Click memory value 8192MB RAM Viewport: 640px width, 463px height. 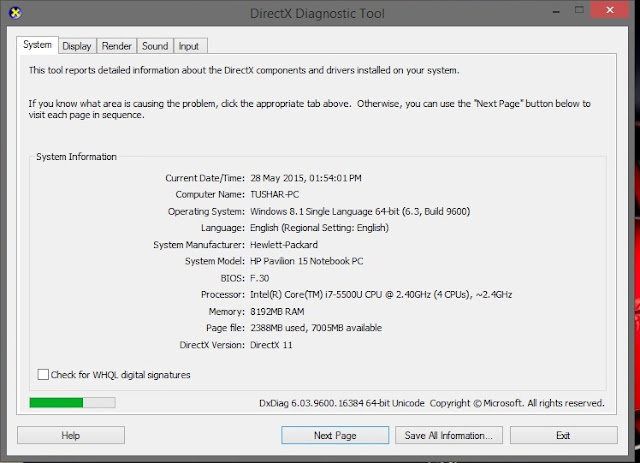click(277, 312)
